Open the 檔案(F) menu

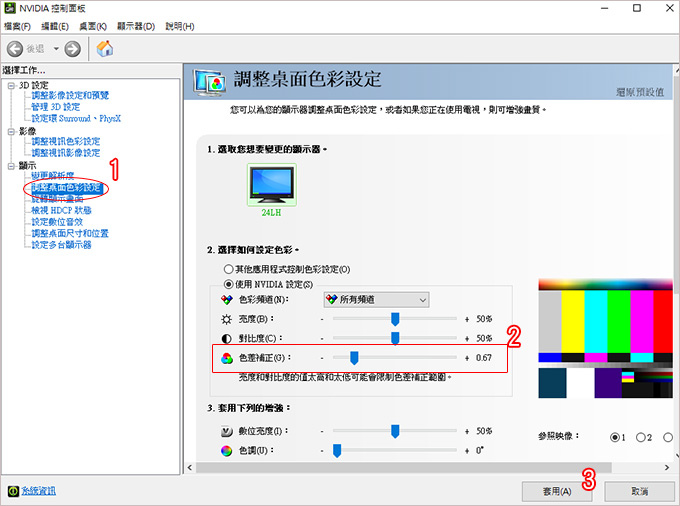point(17,26)
